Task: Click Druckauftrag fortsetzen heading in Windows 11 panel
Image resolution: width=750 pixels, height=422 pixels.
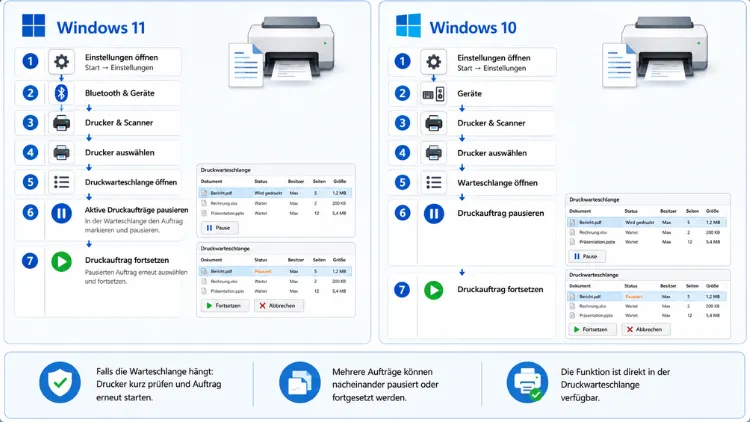Action: [127, 260]
